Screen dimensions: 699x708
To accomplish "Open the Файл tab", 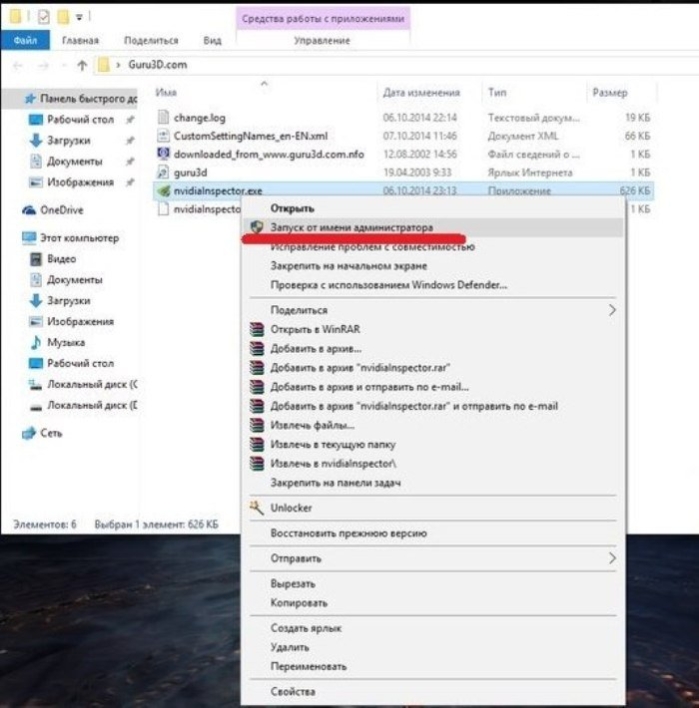I will pyautogui.click(x=25, y=40).
